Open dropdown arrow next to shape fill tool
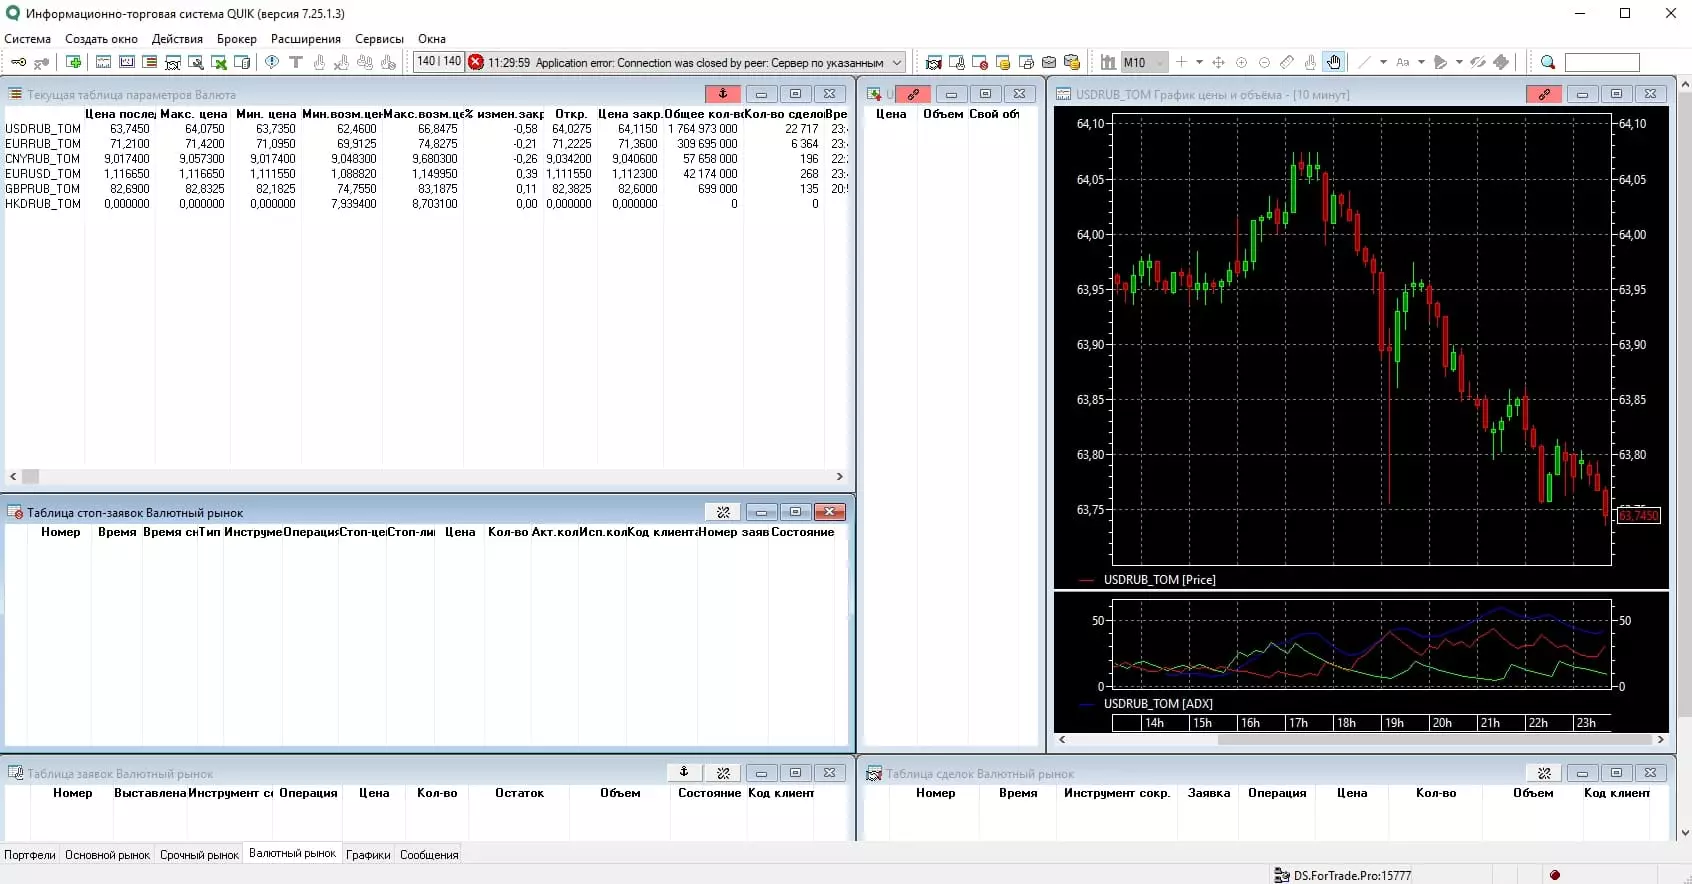Screen dimensions: 1692x884 click(x=1459, y=62)
